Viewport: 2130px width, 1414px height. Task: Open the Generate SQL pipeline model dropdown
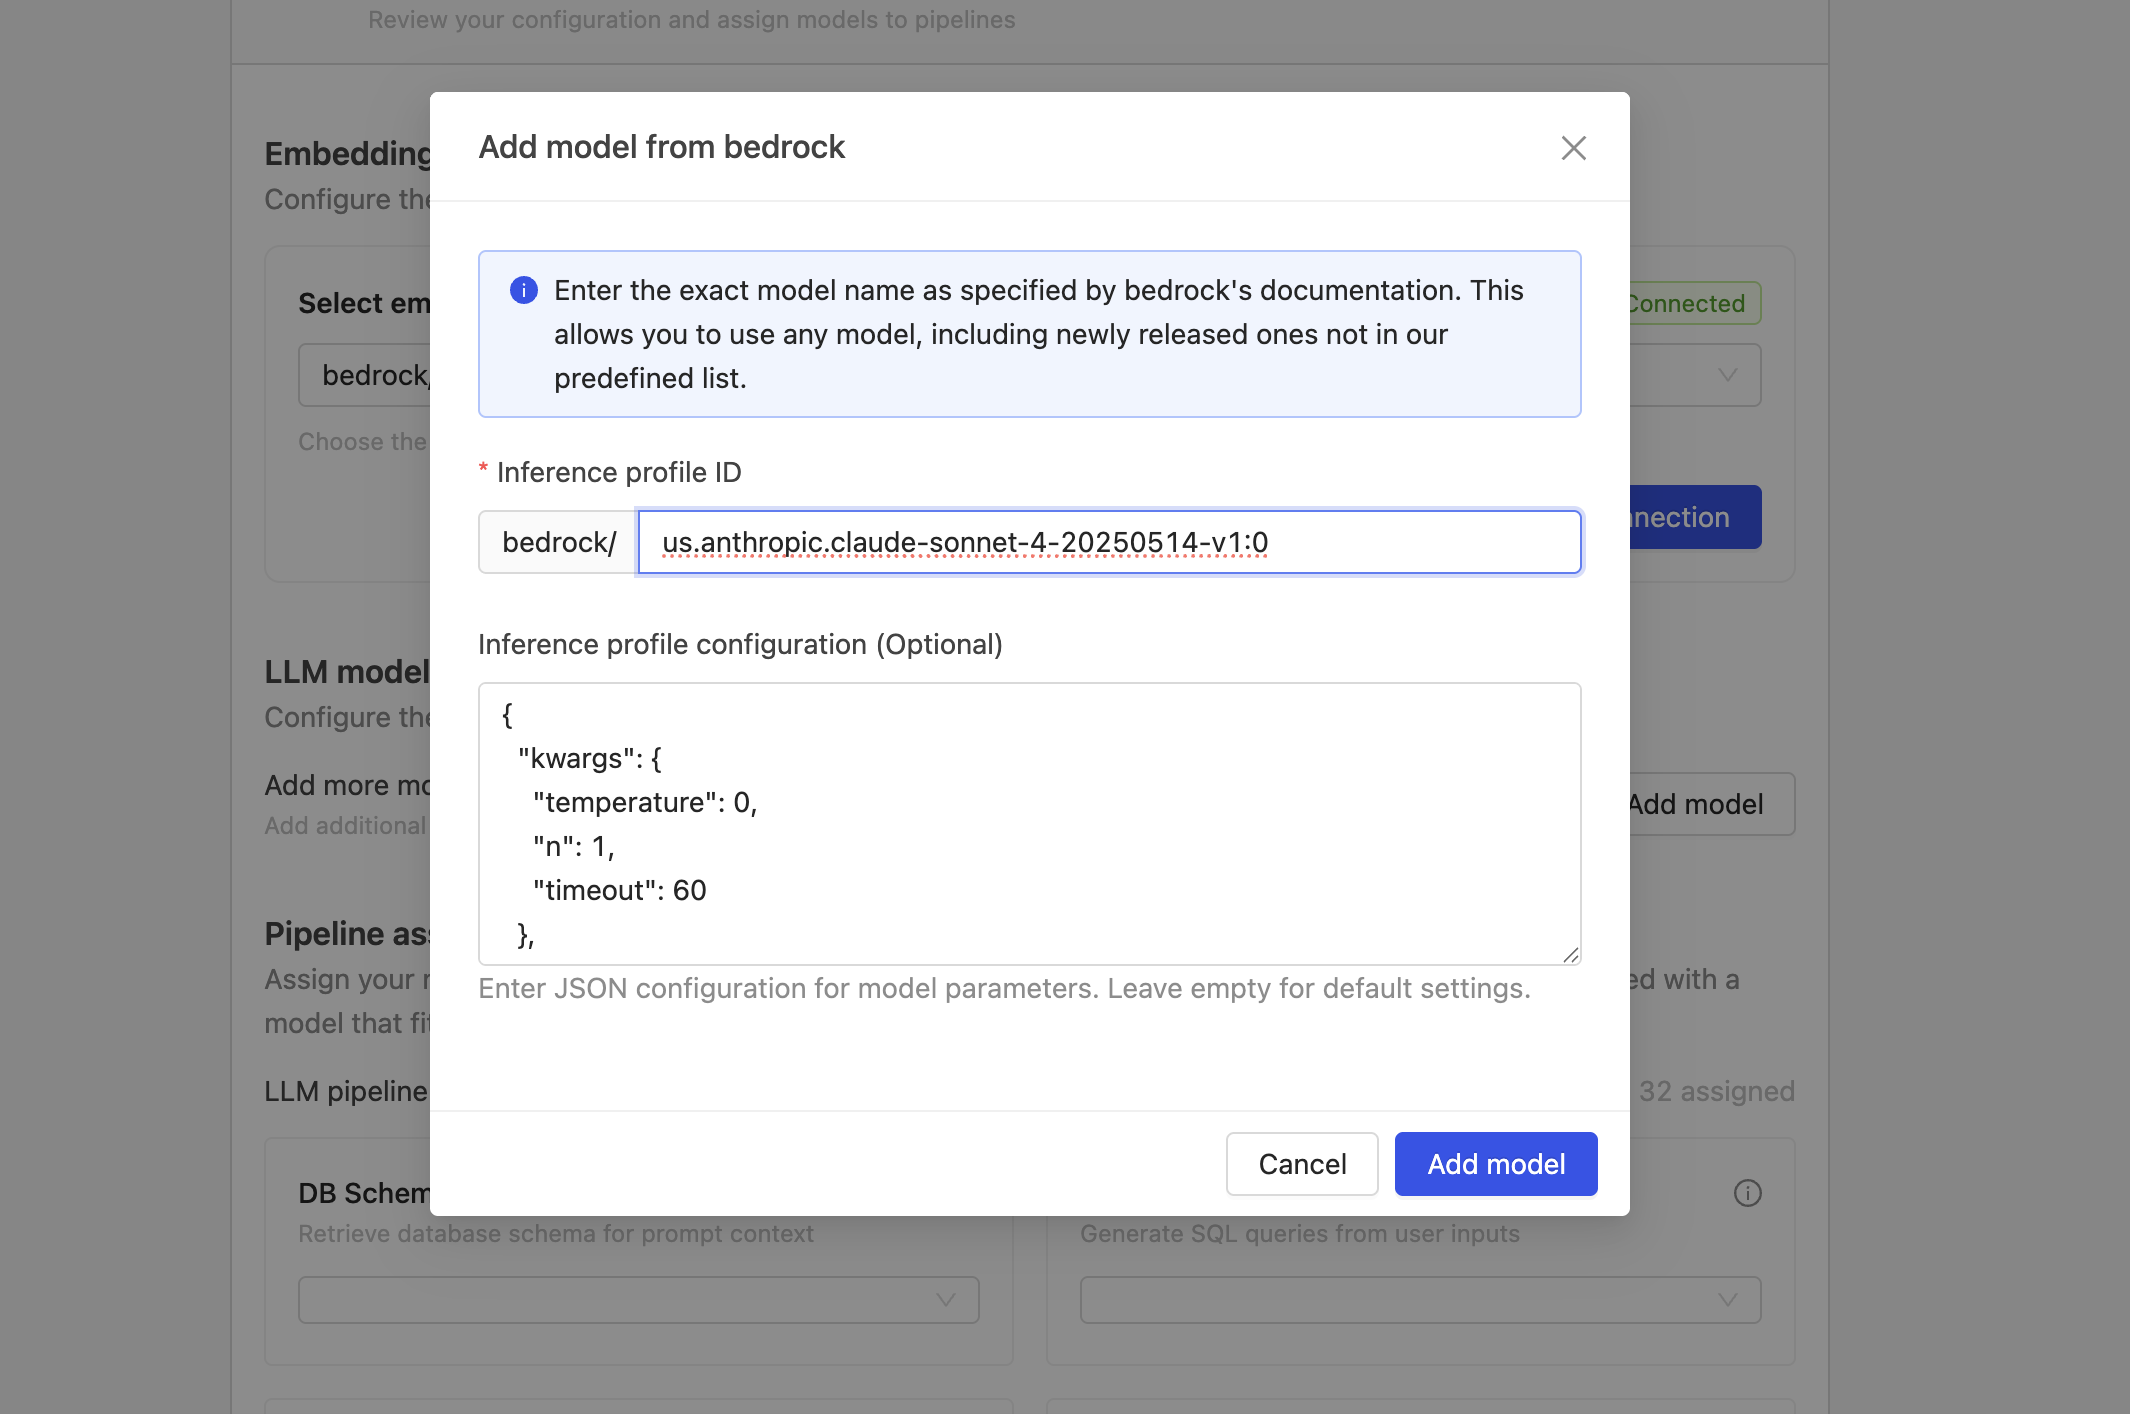(1419, 1300)
